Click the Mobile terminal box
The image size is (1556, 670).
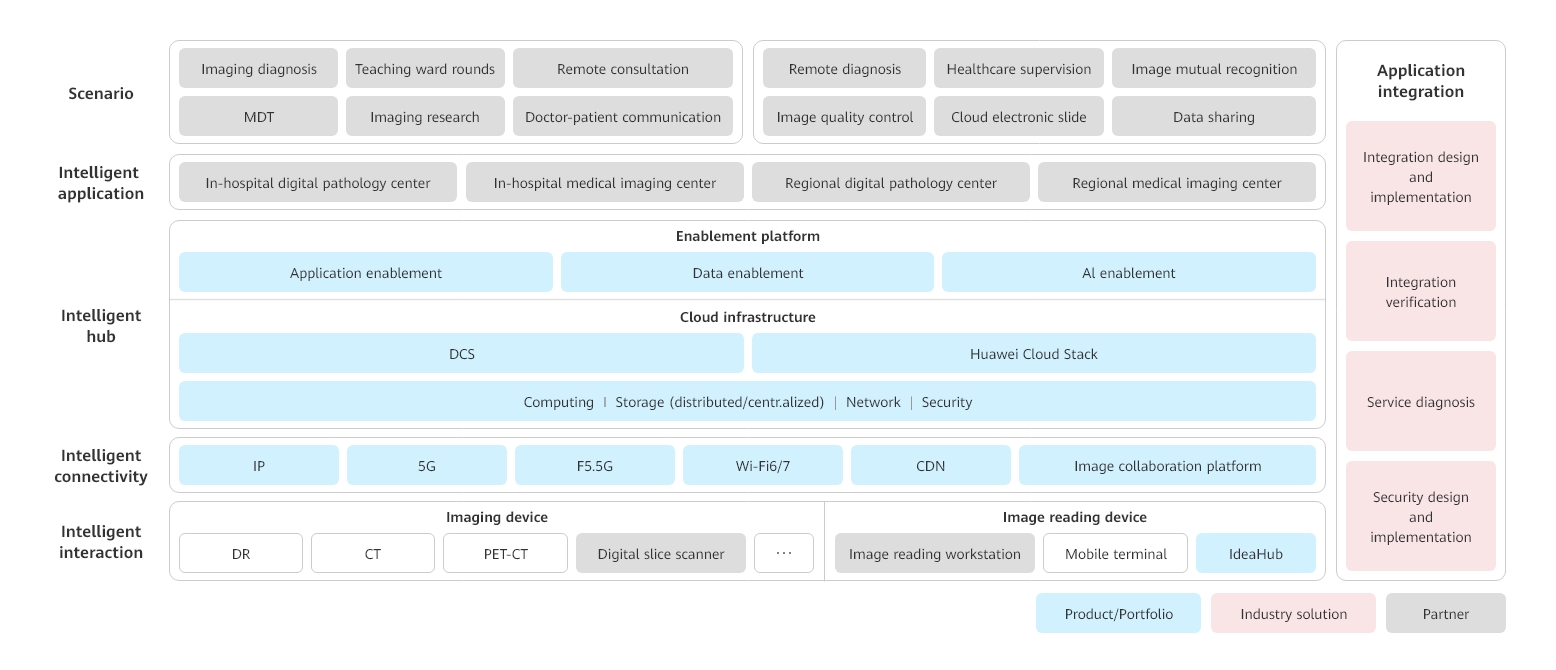click(x=1116, y=553)
